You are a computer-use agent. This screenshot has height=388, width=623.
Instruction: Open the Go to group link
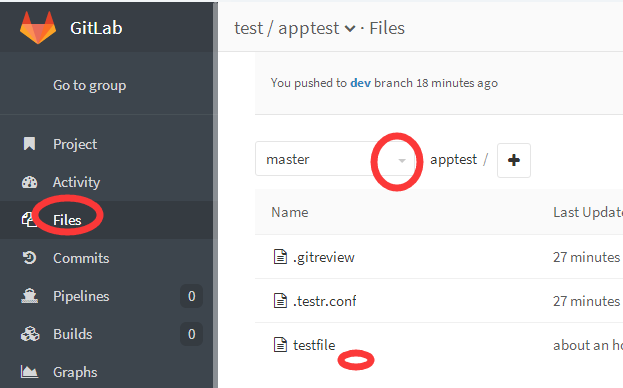[90, 85]
